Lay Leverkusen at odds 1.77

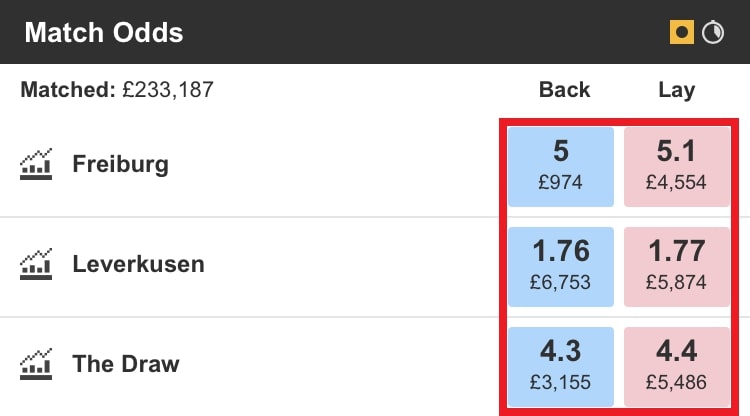pyautogui.click(x=677, y=265)
